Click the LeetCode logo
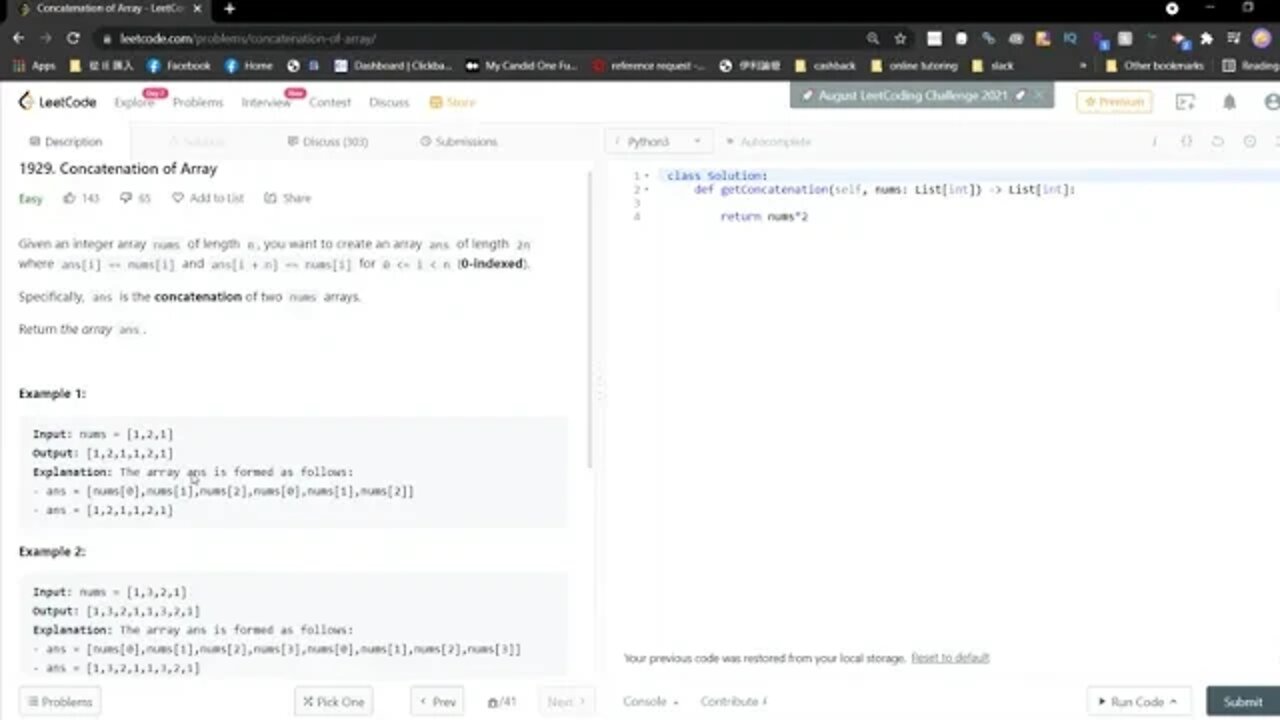The height and width of the screenshot is (720, 1280). click(57, 102)
